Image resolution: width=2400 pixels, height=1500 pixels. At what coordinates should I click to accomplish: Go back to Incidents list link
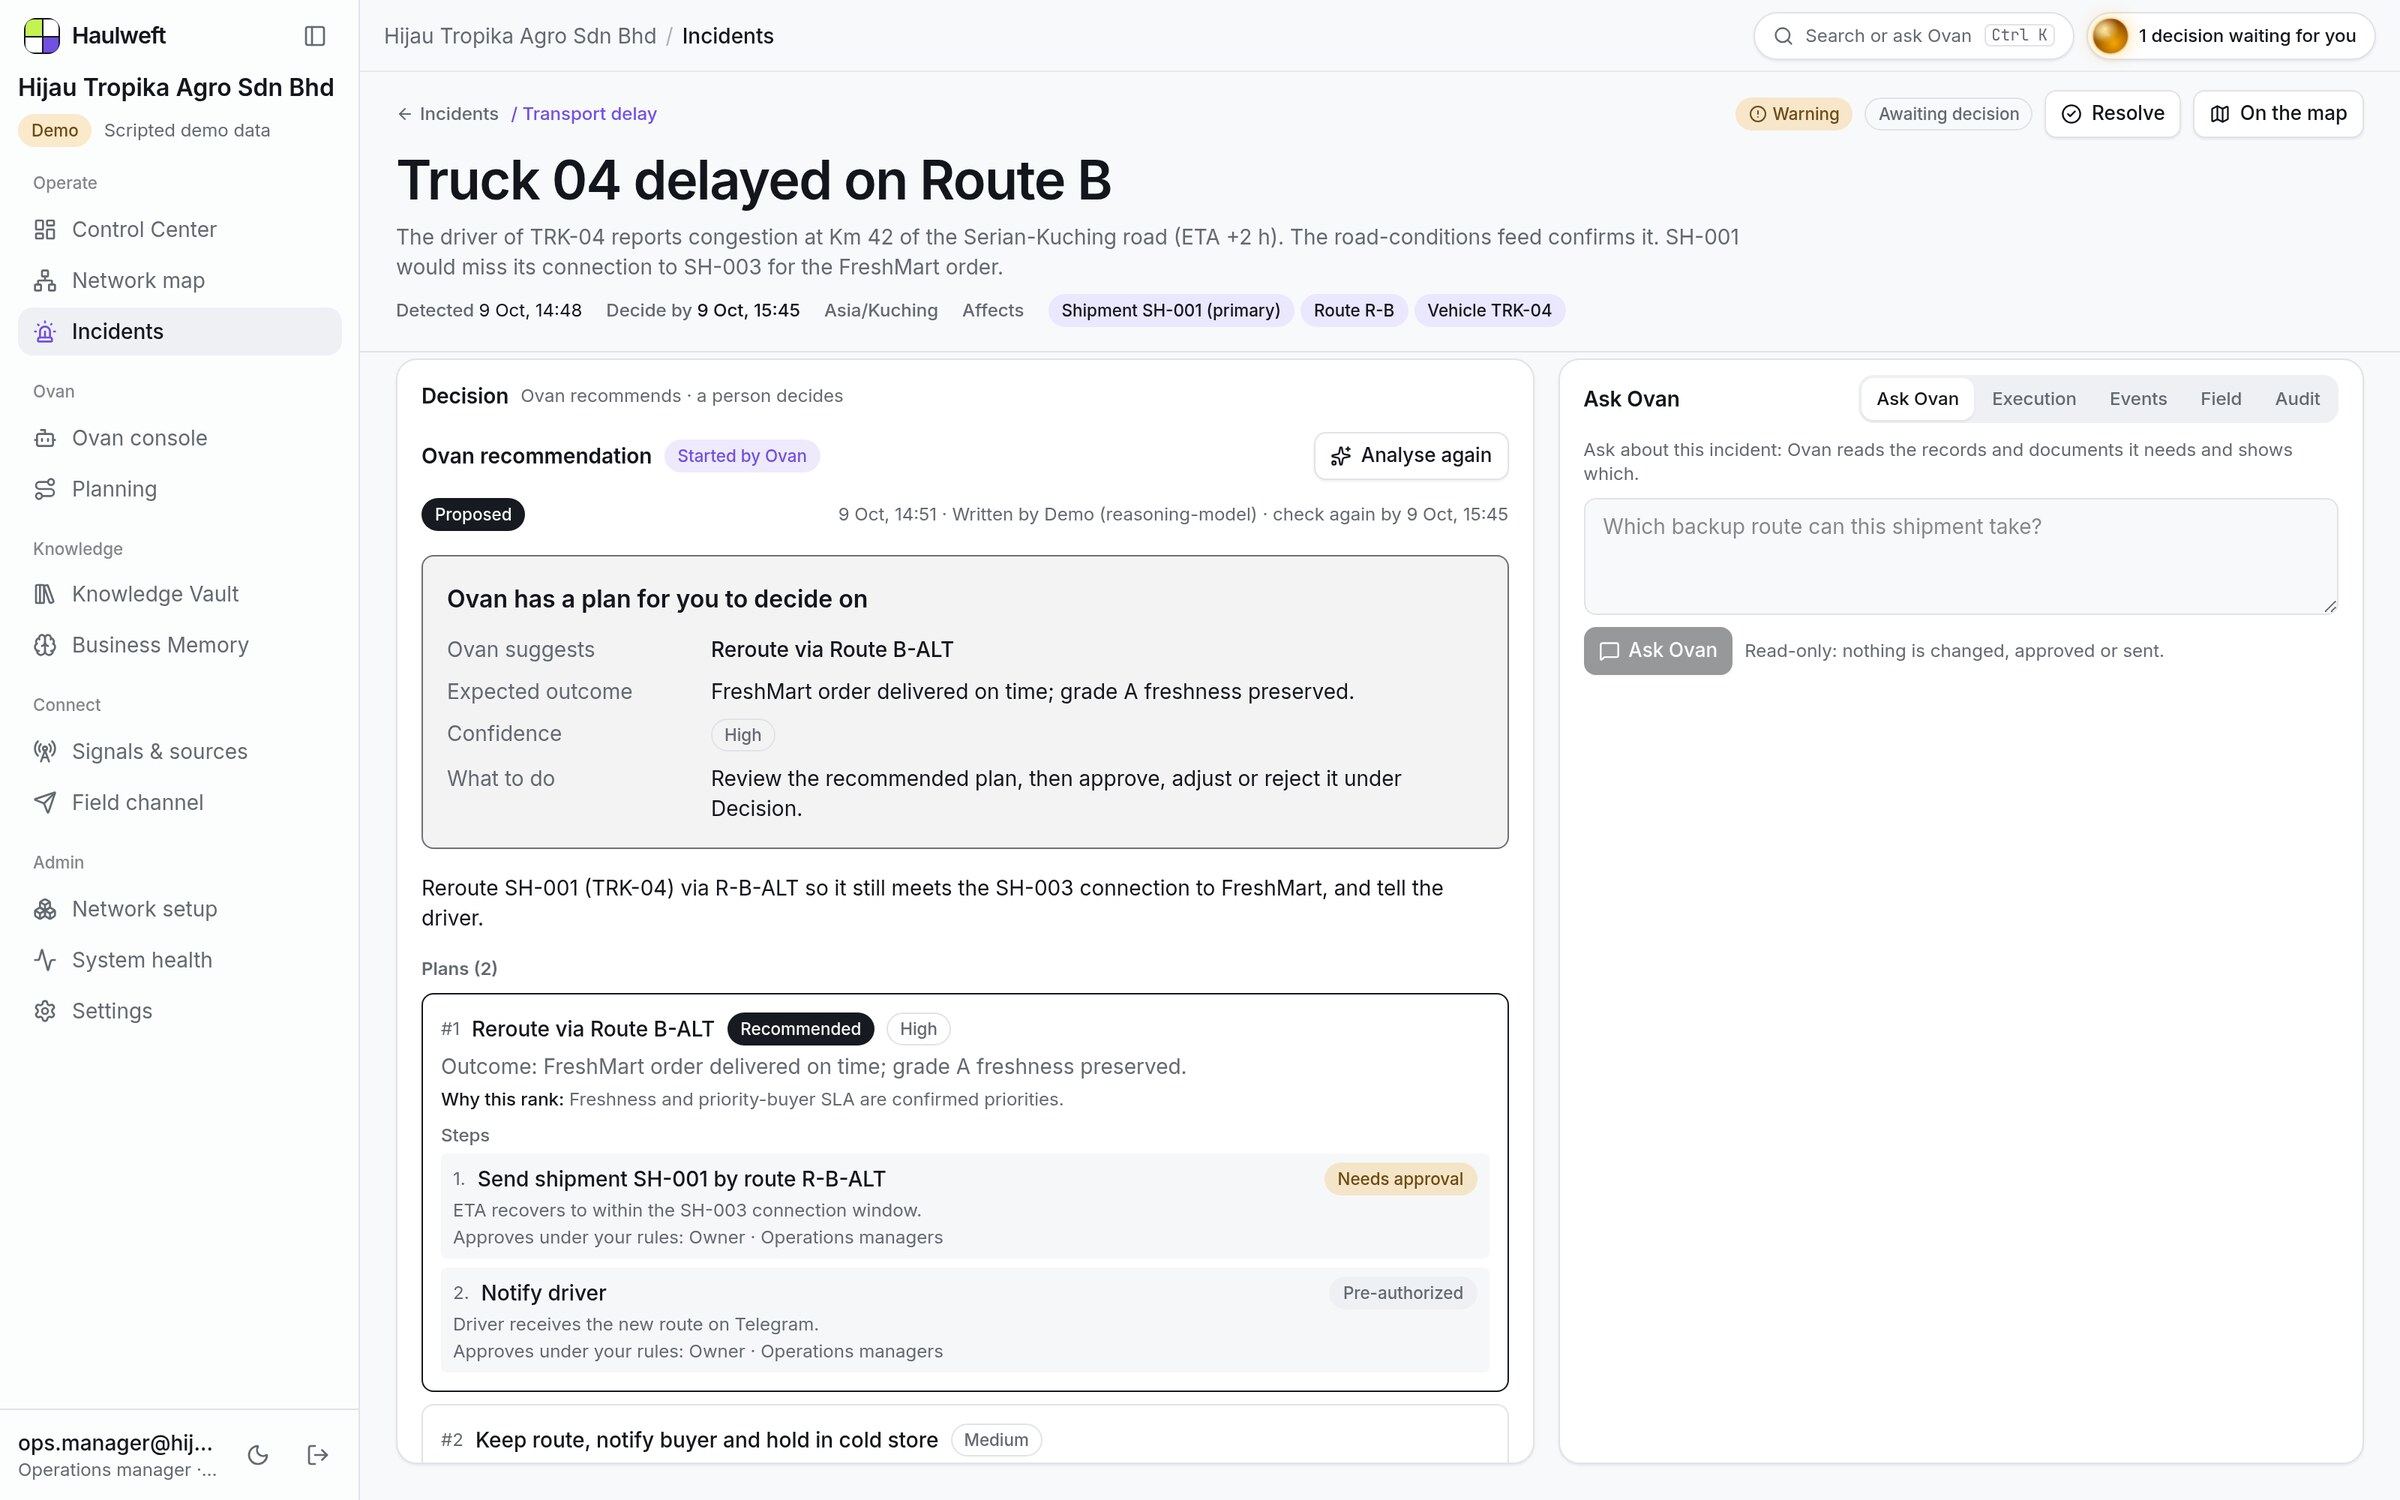[448, 114]
